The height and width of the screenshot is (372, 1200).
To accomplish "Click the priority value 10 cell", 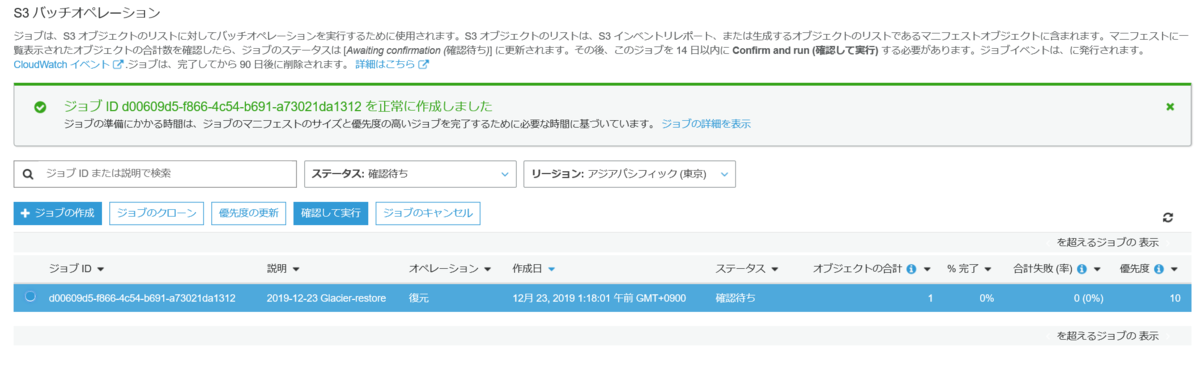I will click(1174, 298).
